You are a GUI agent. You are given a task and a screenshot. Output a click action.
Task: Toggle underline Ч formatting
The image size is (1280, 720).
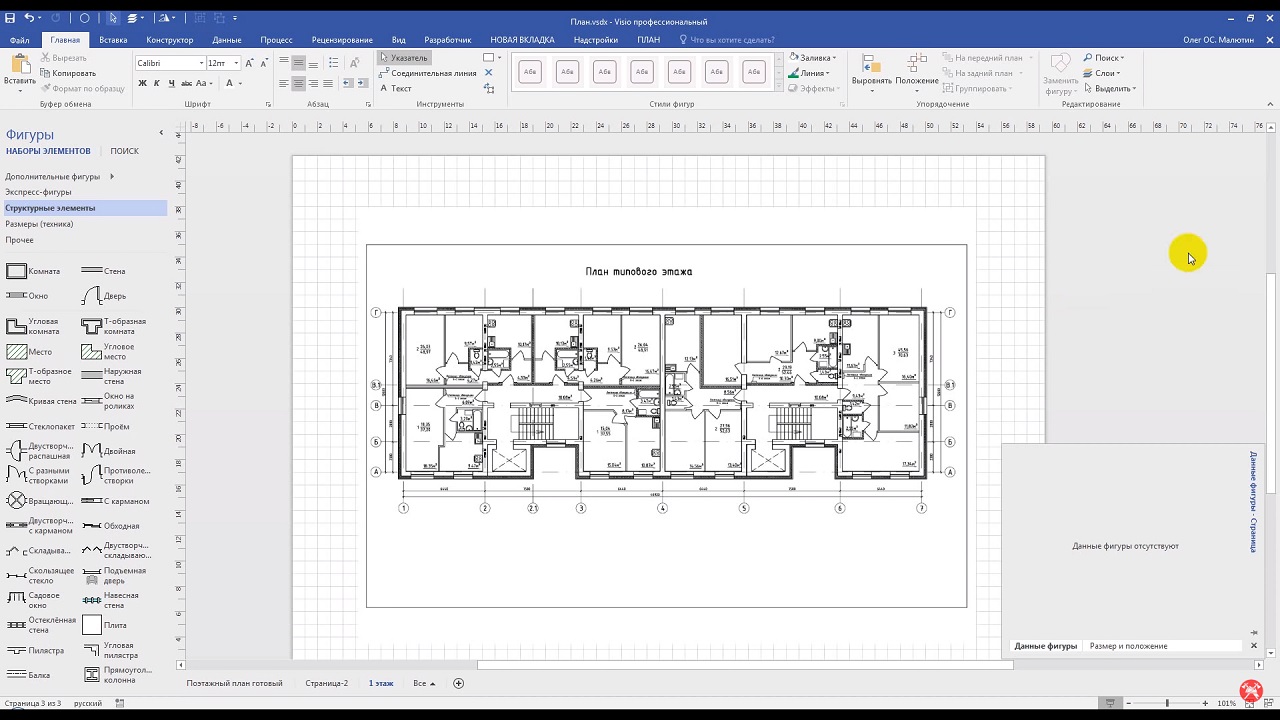(171, 83)
